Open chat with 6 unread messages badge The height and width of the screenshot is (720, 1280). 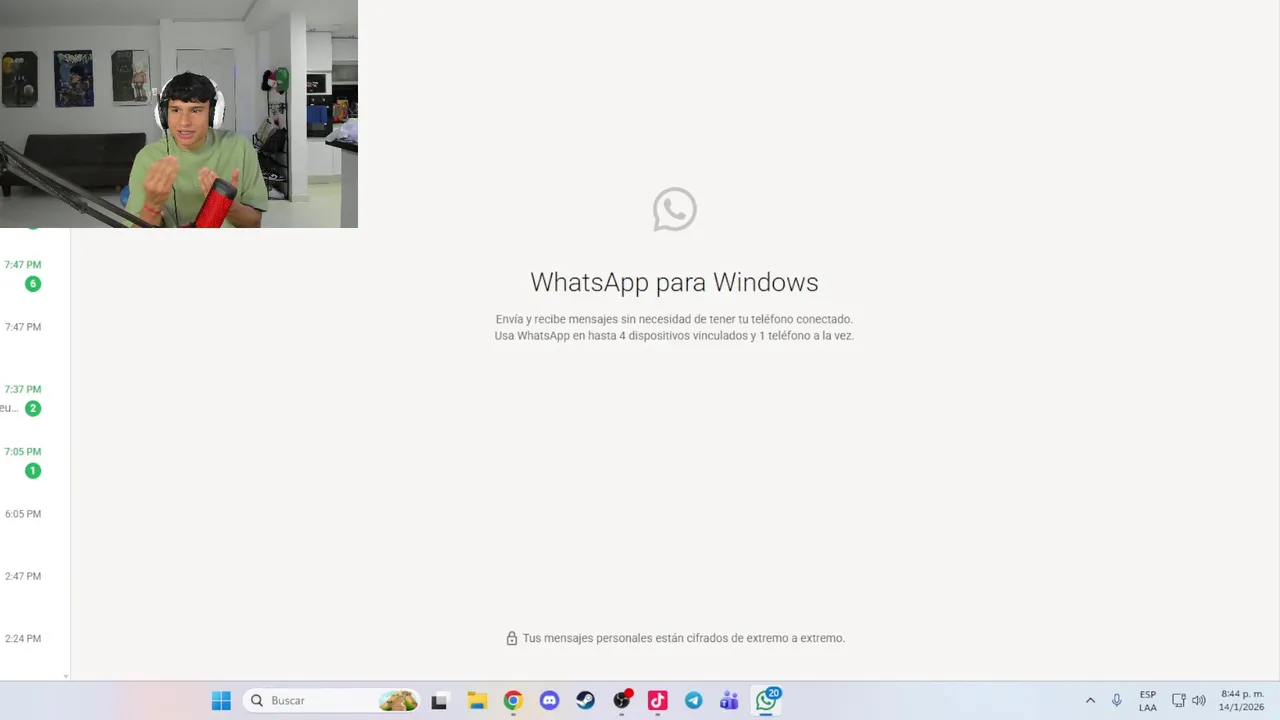(x=33, y=284)
